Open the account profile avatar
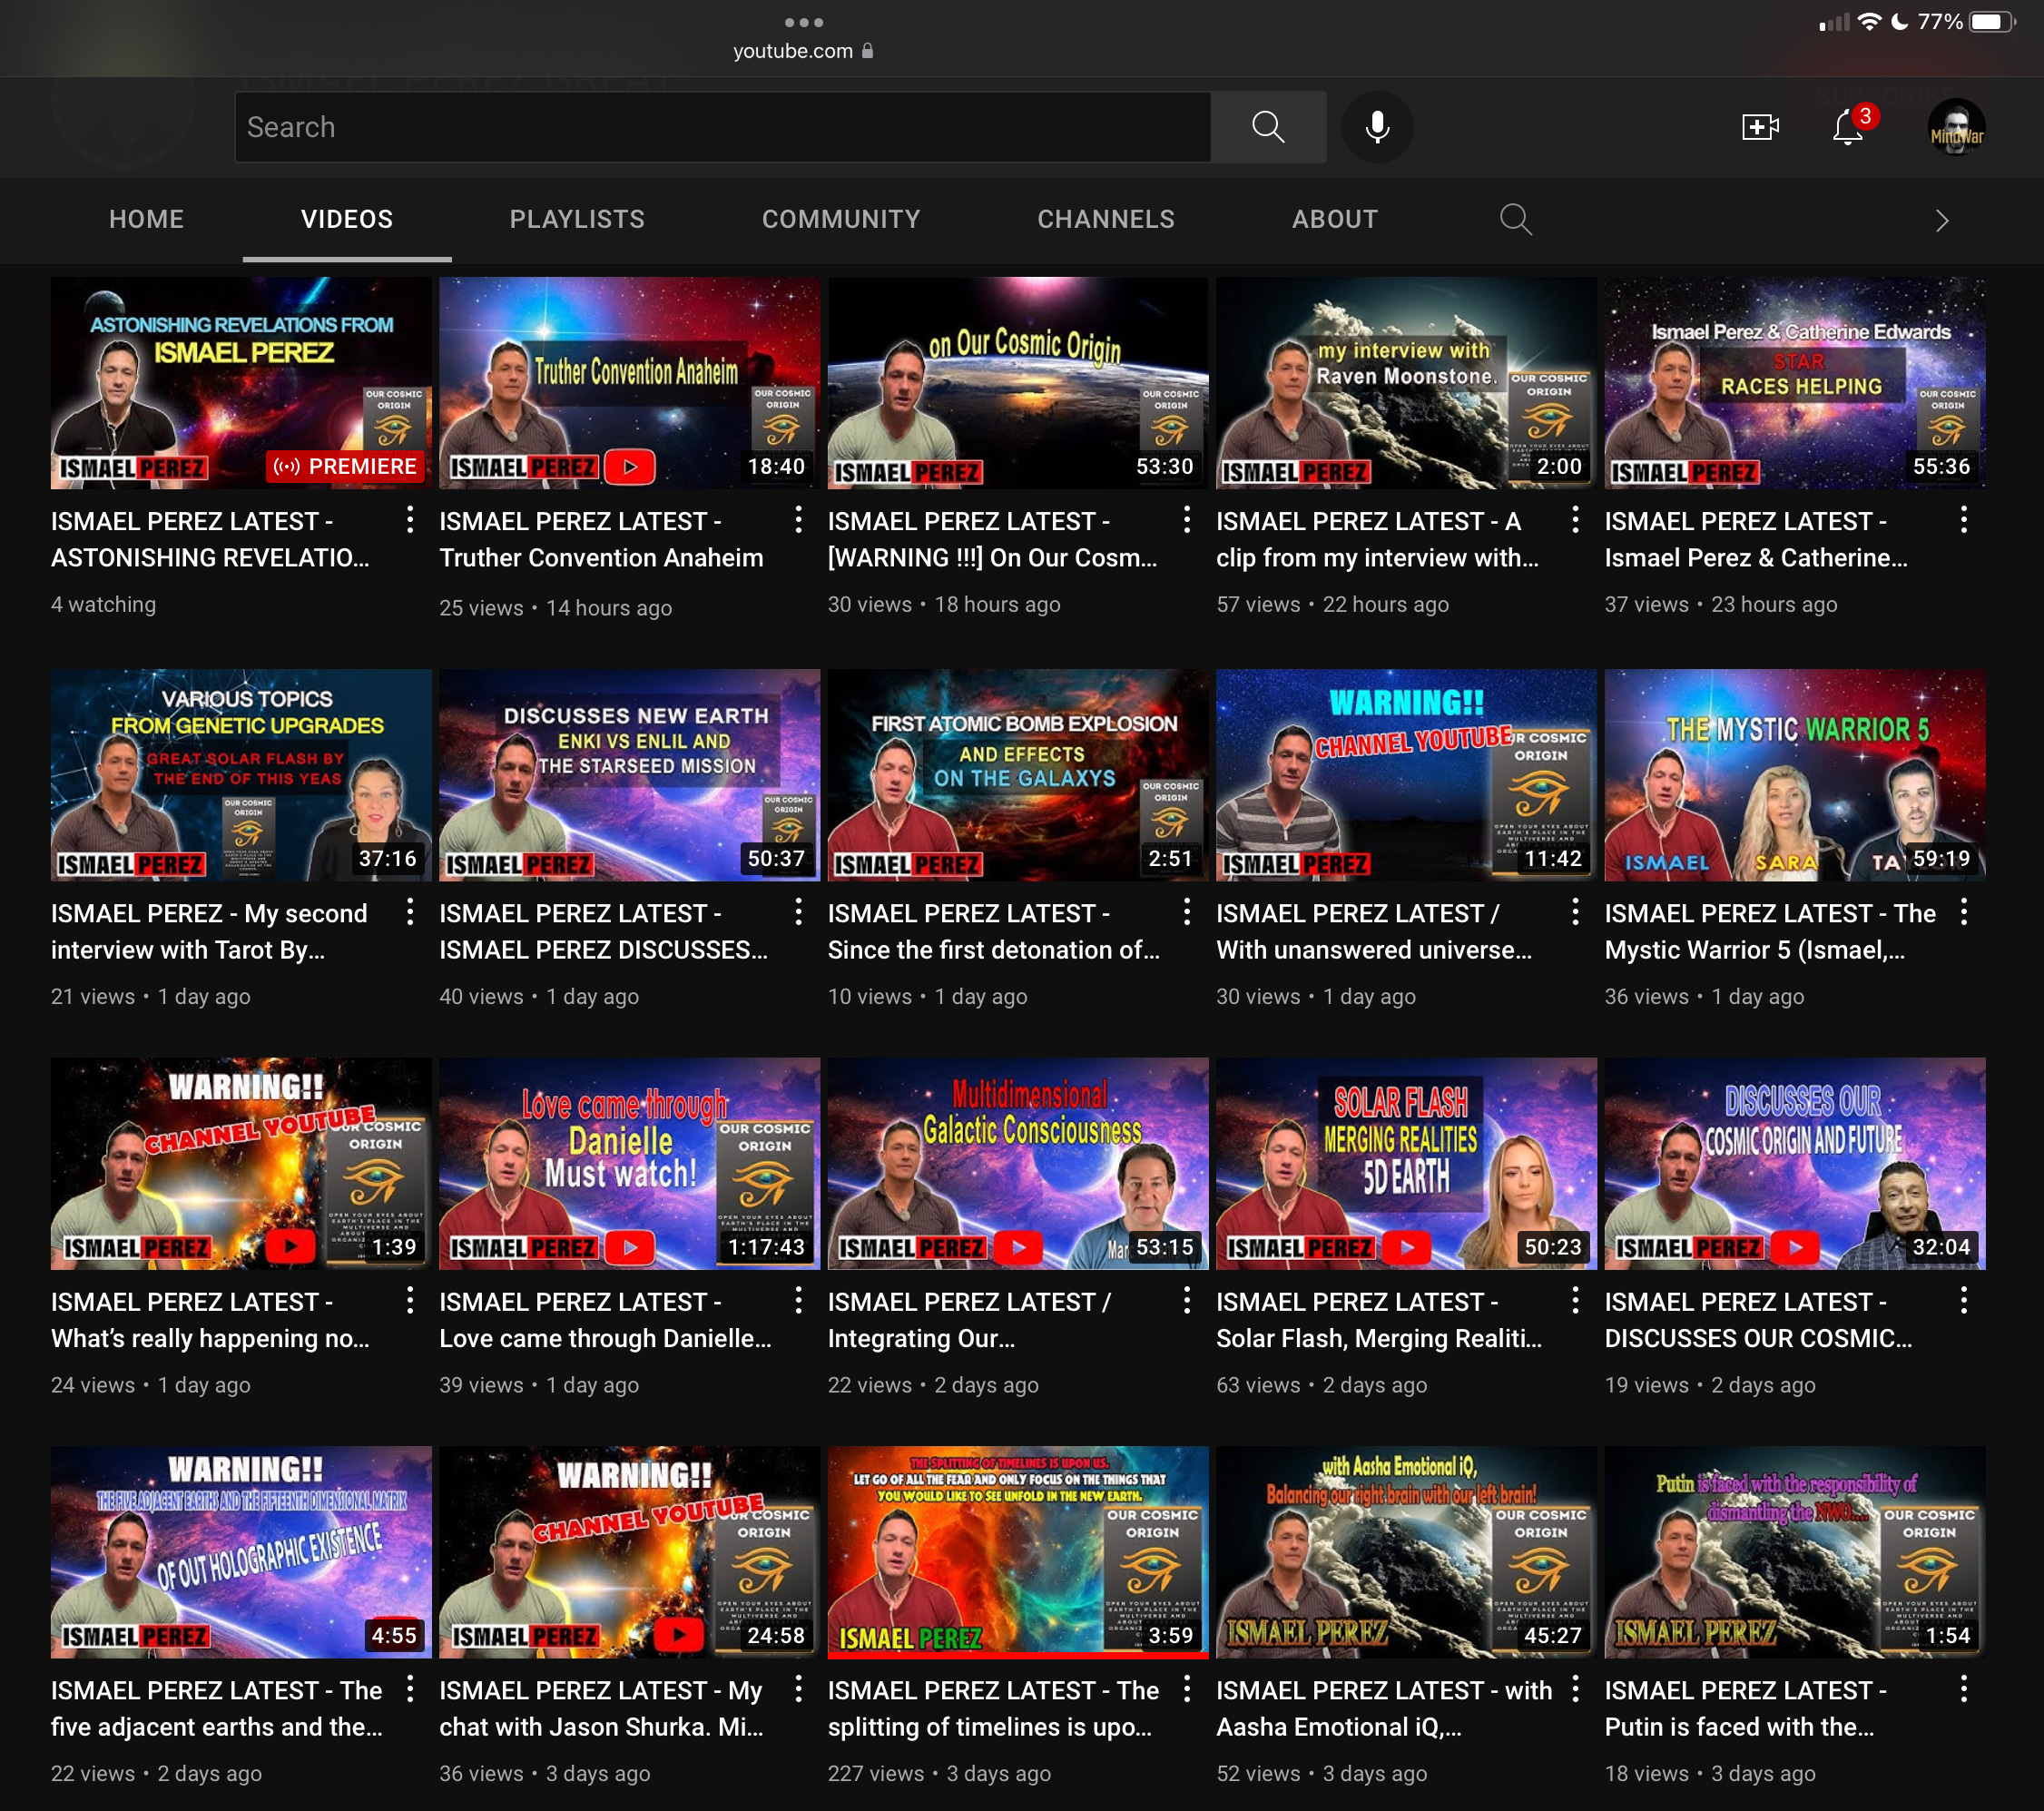Viewport: 2044px width, 1811px height. [1955, 128]
